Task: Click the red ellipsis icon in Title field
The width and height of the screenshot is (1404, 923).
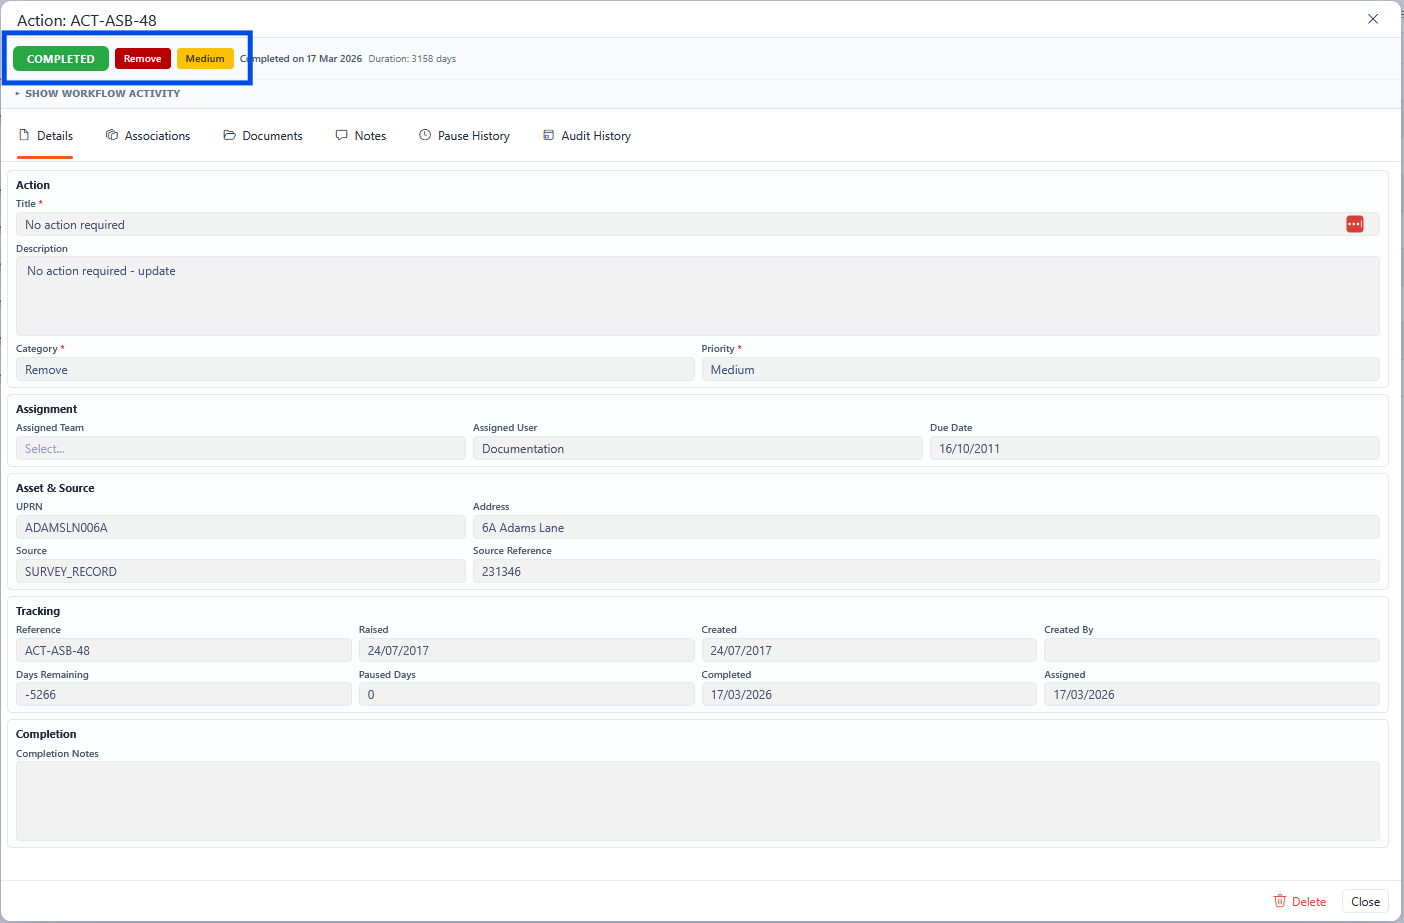Action: tap(1354, 224)
